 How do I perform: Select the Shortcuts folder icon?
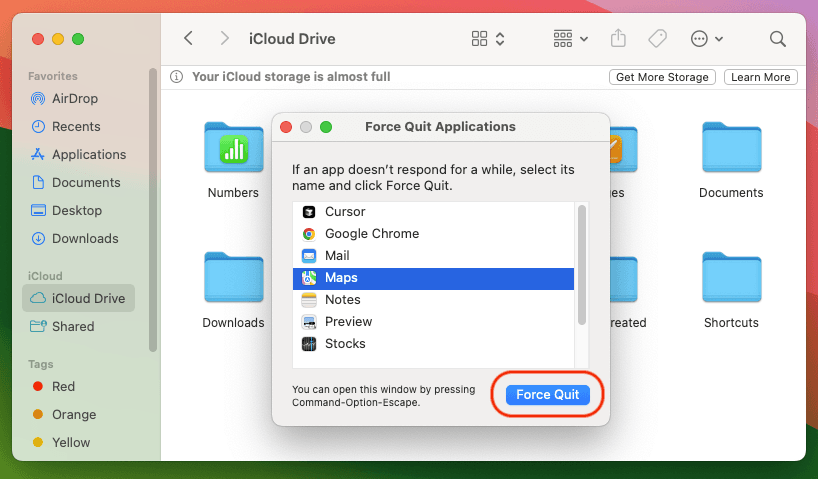pos(731,278)
